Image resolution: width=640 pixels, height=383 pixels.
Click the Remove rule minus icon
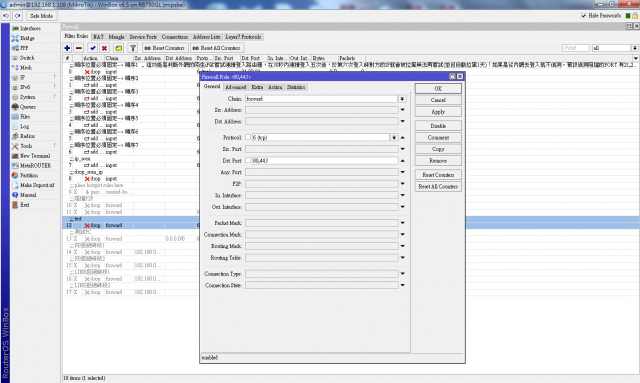click(x=79, y=48)
